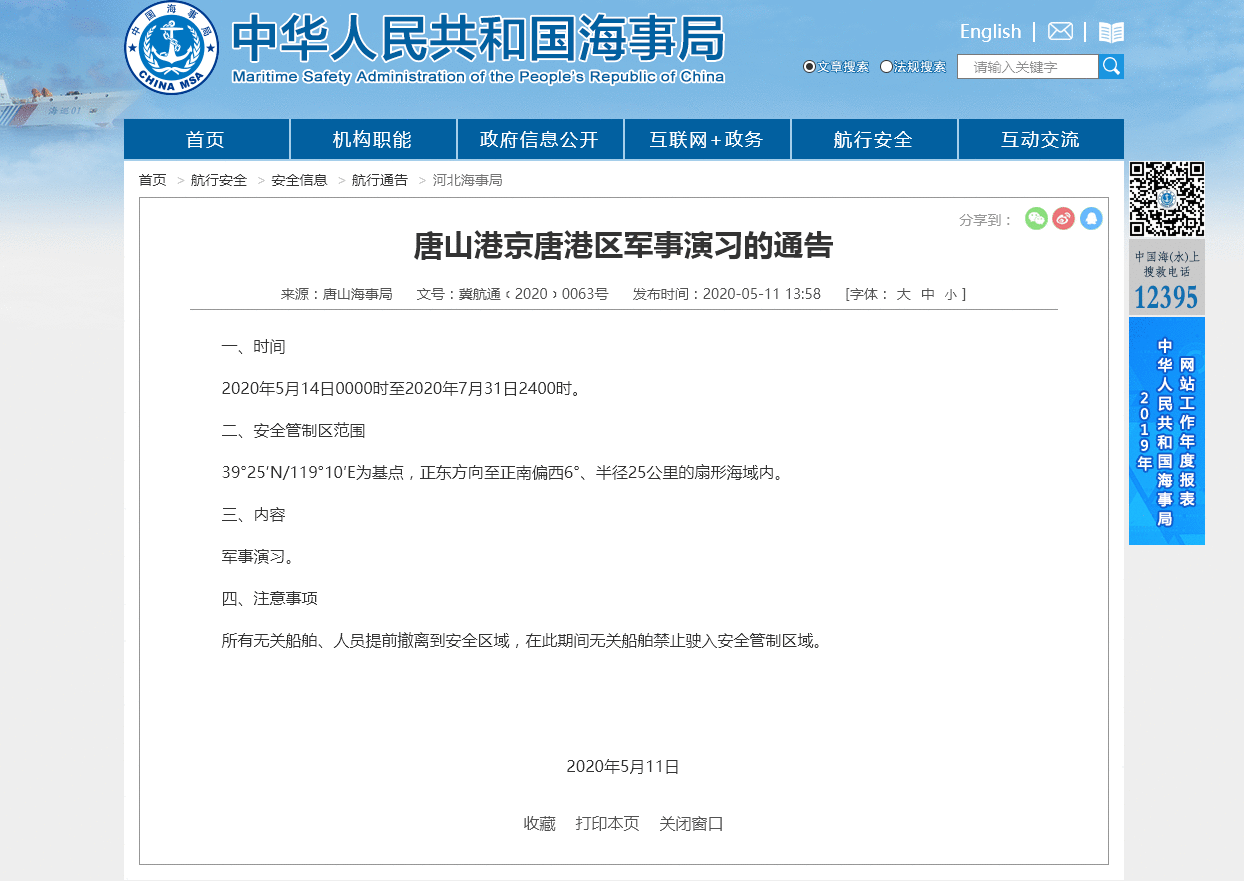Open the email contact icon

[x=1059, y=31]
